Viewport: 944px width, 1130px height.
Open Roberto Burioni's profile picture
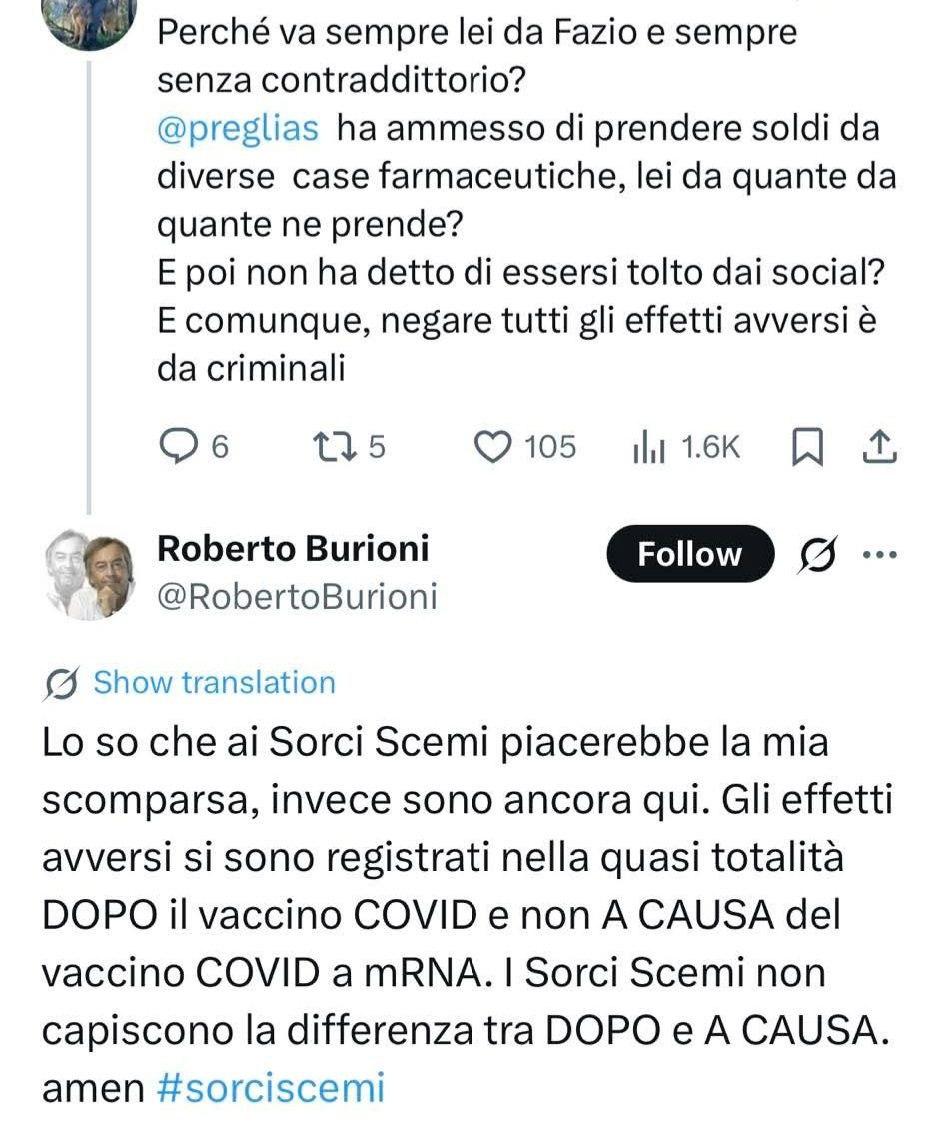[x=91, y=573]
